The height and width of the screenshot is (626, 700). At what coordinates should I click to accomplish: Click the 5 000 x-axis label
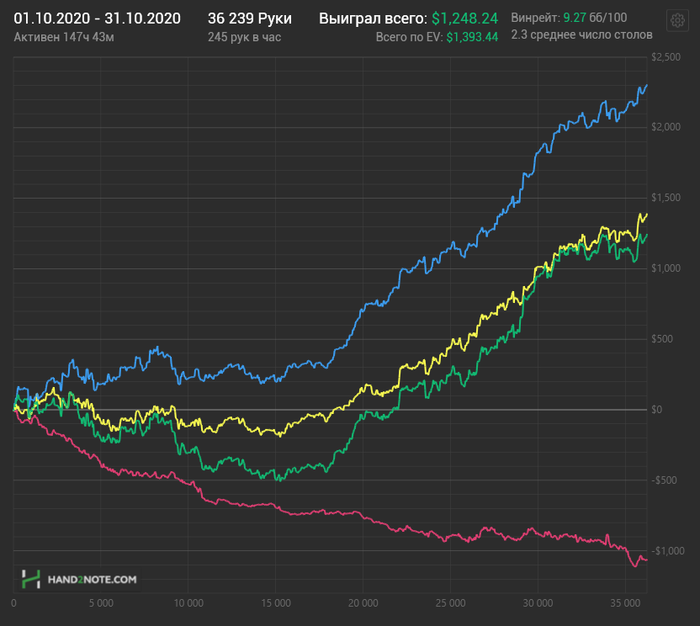(101, 603)
